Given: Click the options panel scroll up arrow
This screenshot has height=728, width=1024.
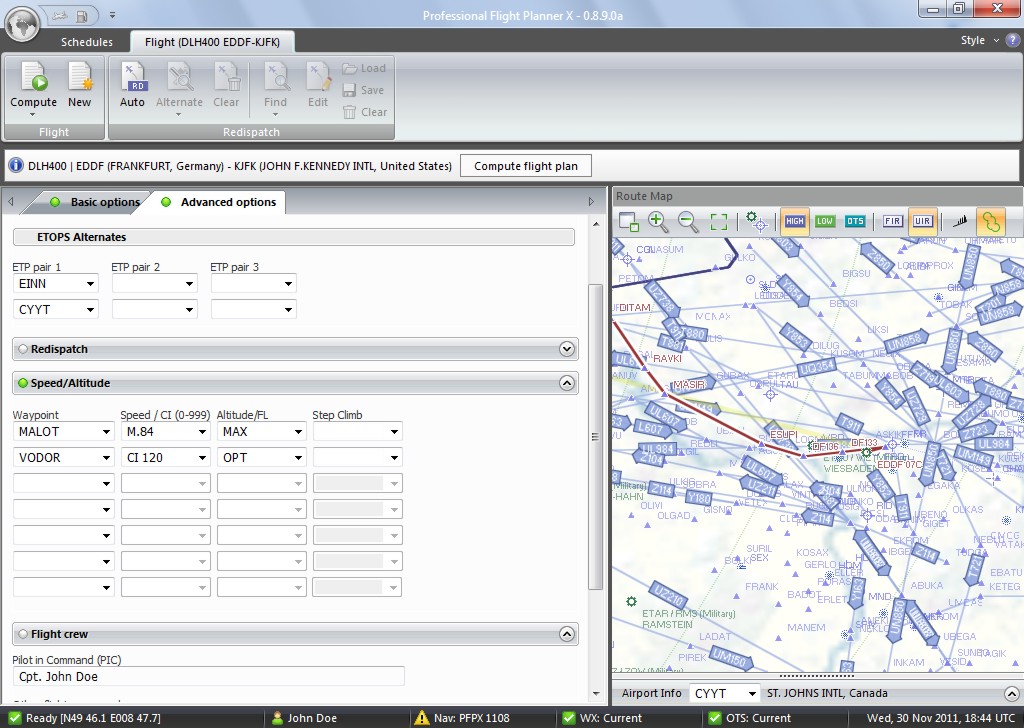Looking at the screenshot, I should tap(595, 225).
